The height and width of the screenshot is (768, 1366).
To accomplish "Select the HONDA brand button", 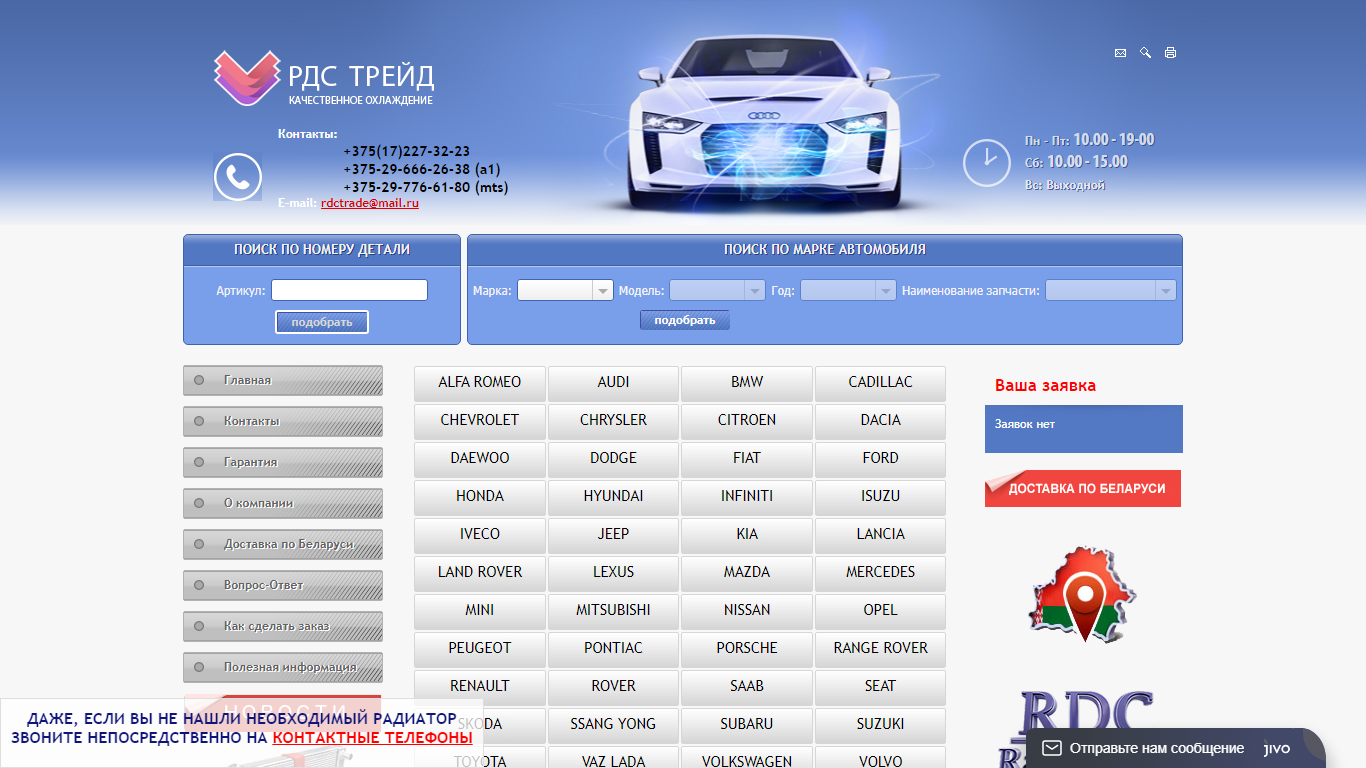I will point(480,497).
